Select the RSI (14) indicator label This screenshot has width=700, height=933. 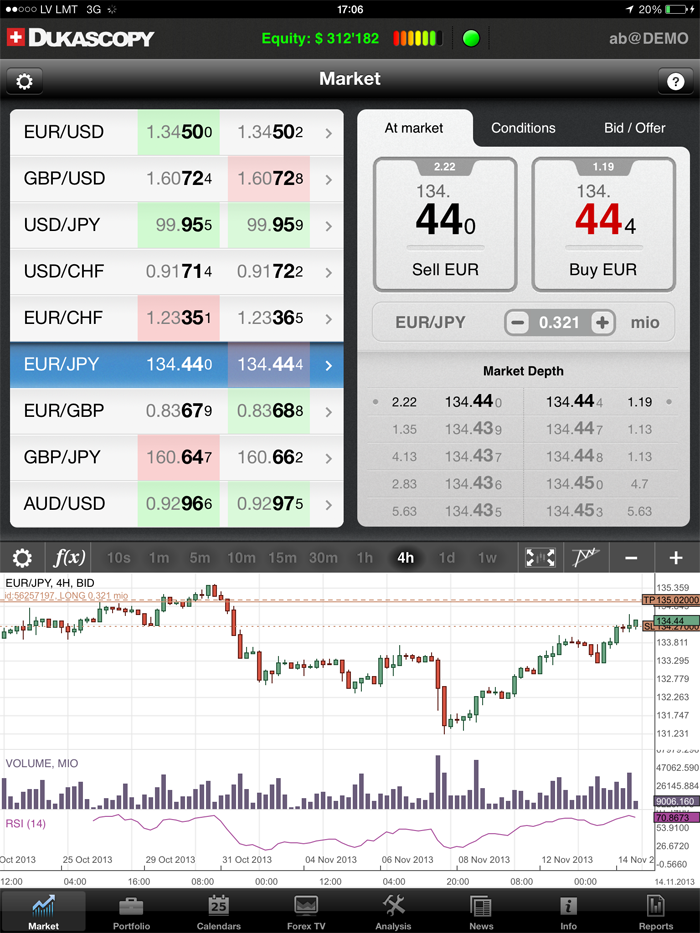[x=26, y=824]
